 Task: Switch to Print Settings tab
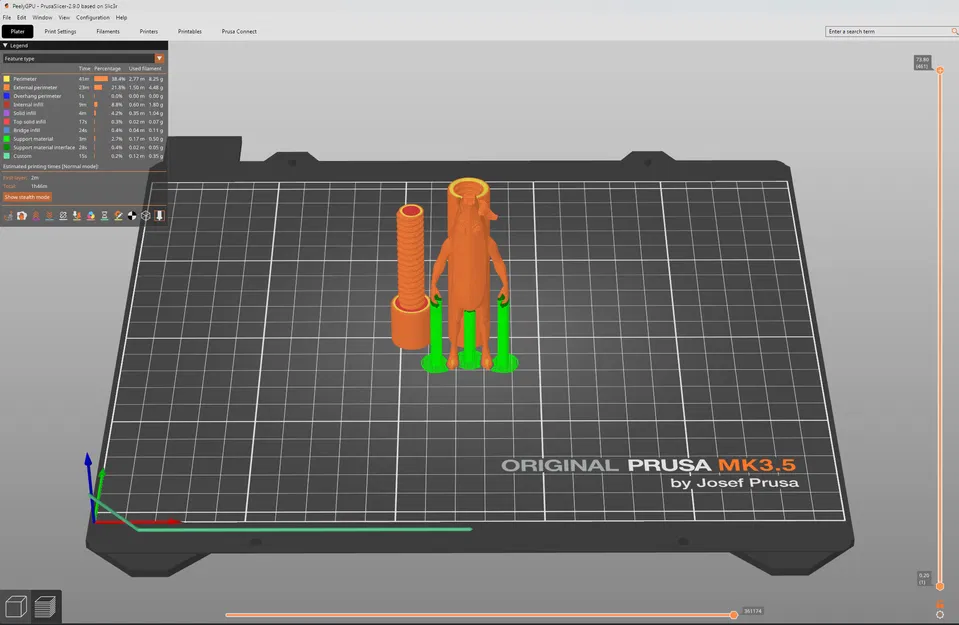point(61,31)
